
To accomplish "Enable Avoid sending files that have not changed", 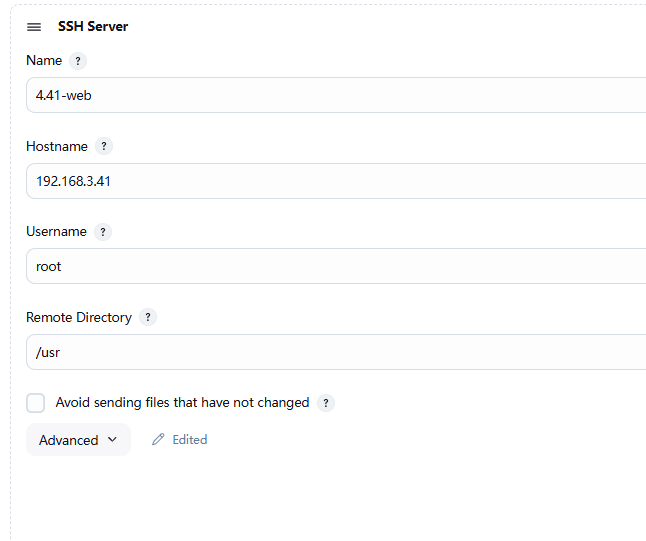I will 36,403.
